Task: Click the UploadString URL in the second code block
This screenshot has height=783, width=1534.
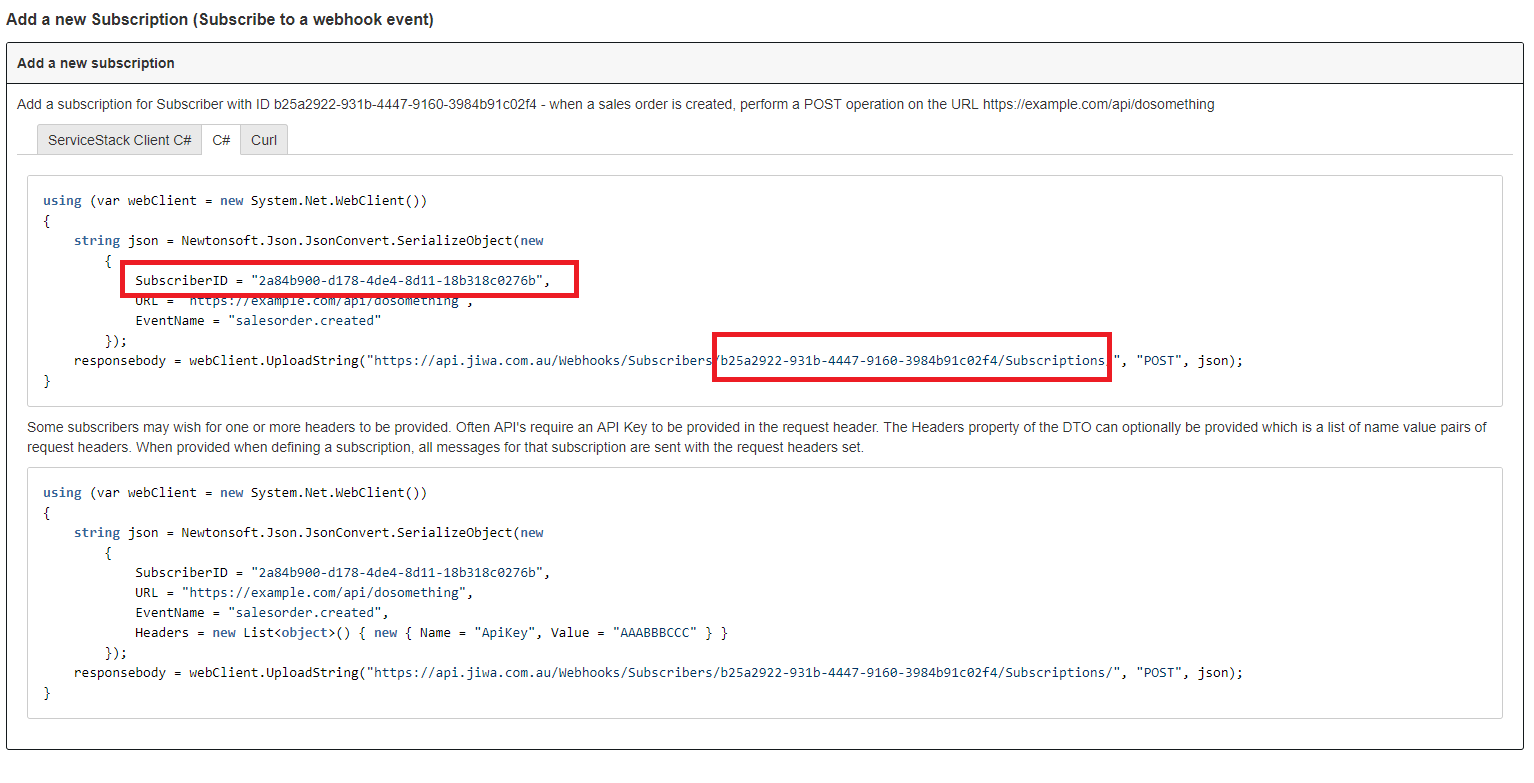Action: tap(743, 673)
